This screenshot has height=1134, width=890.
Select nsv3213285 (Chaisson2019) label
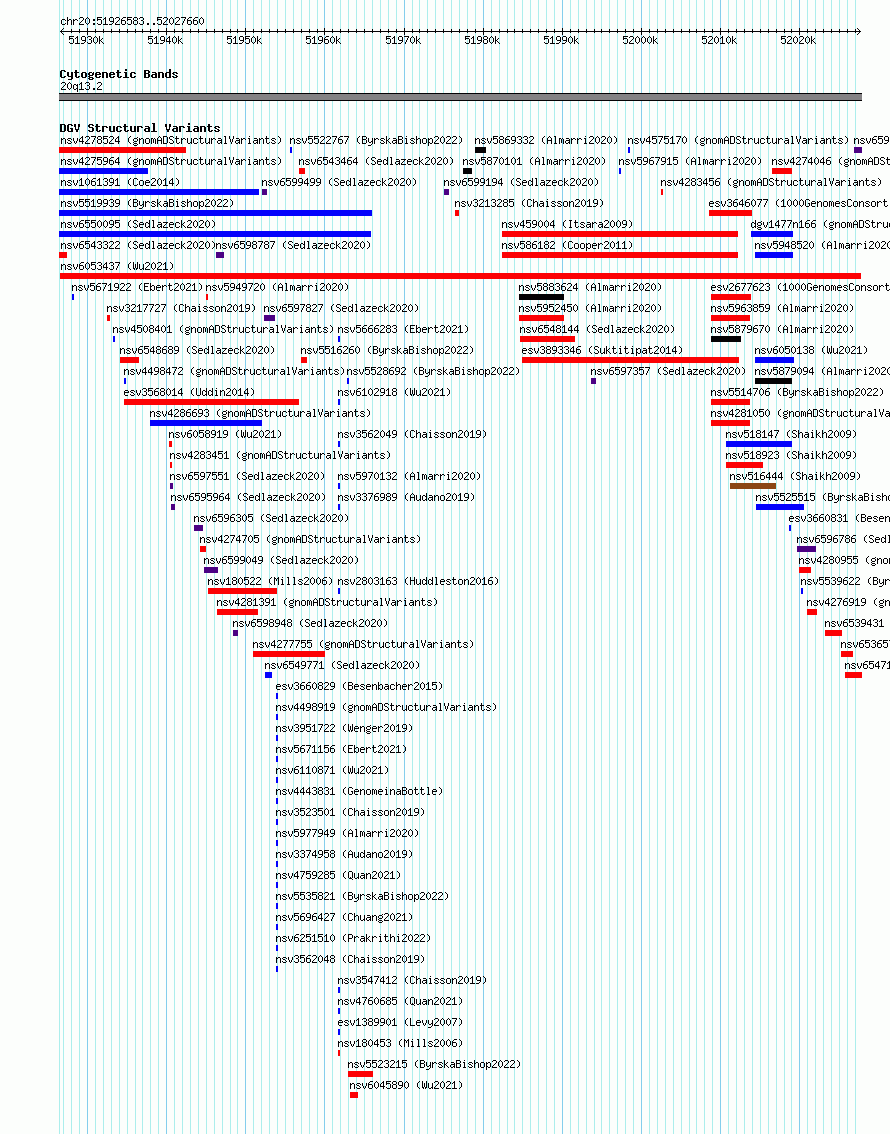click(529, 203)
